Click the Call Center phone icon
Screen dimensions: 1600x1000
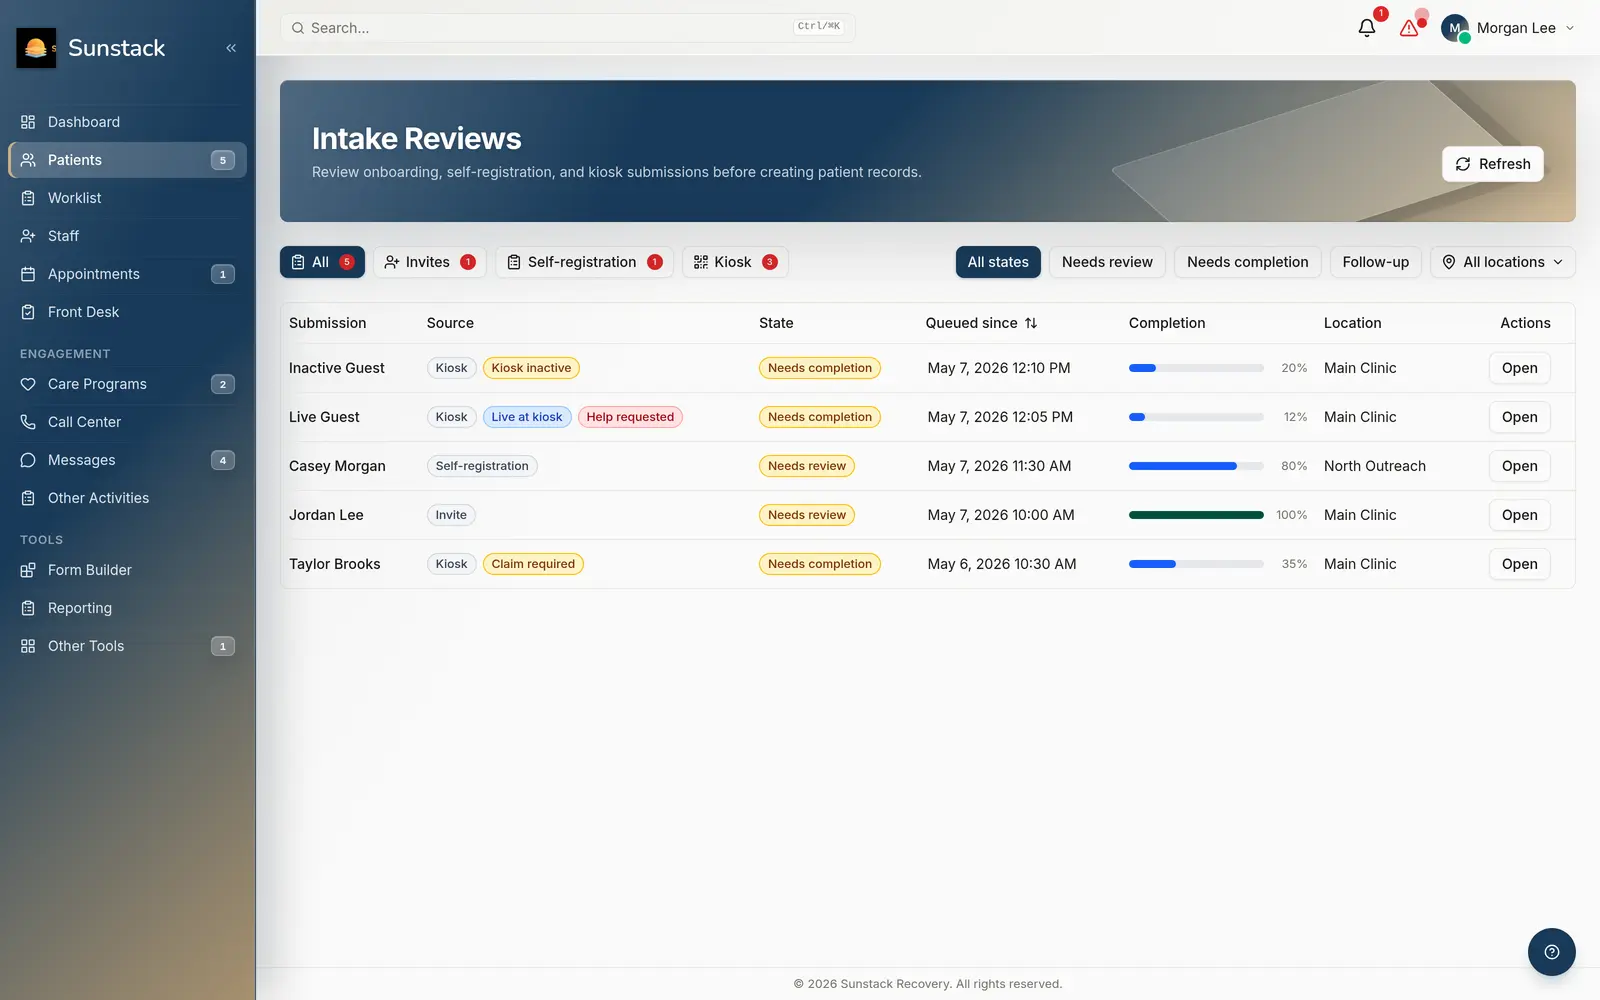28,422
